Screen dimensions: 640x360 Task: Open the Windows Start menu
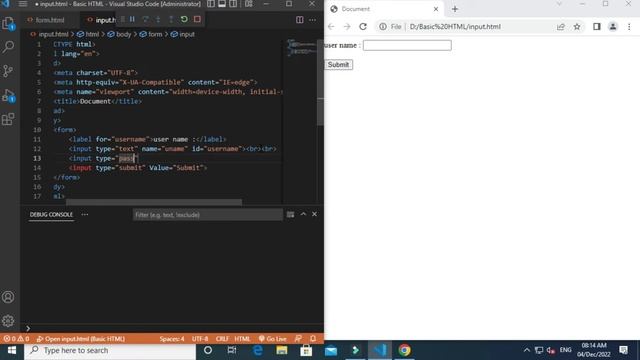point(12,350)
